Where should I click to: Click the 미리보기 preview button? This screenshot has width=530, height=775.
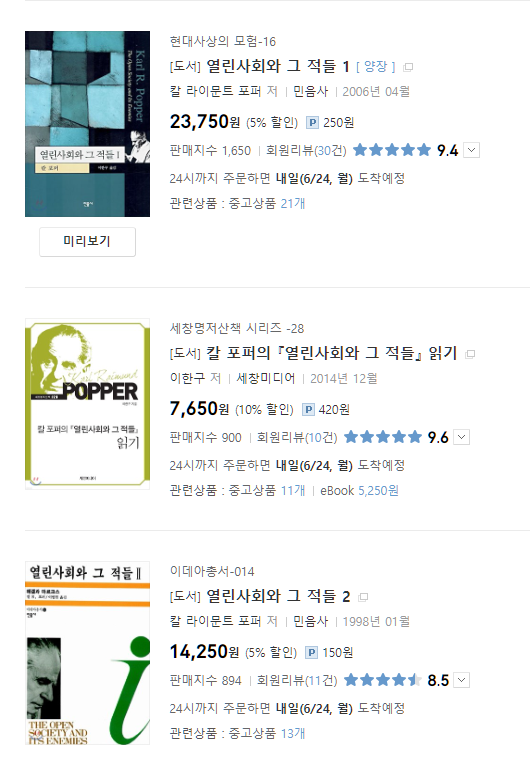[88, 242]
